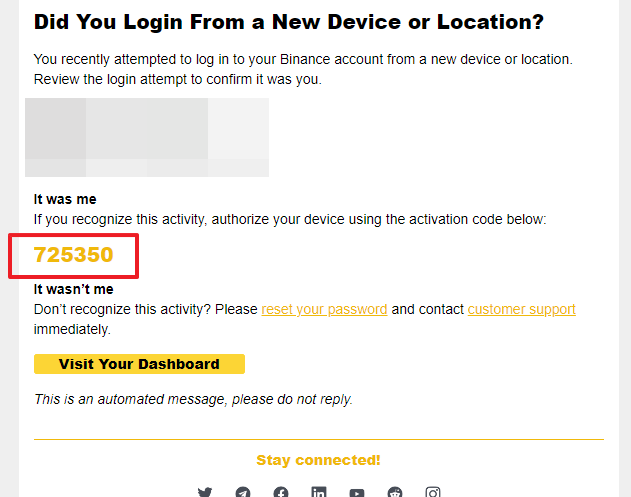Screen dimensions: 631x497
Task: Open the YouTube social icon
Action: tap(357, 492)
